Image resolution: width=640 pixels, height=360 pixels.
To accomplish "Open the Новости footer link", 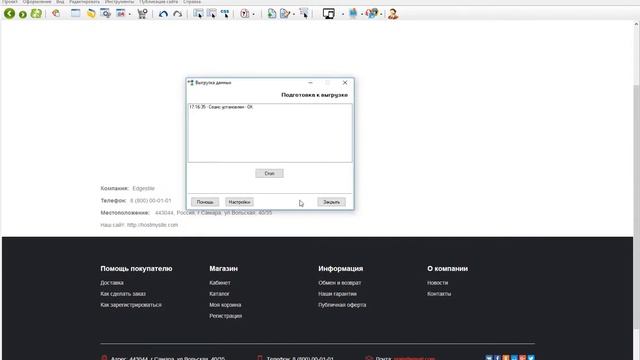I will [438, 282].
